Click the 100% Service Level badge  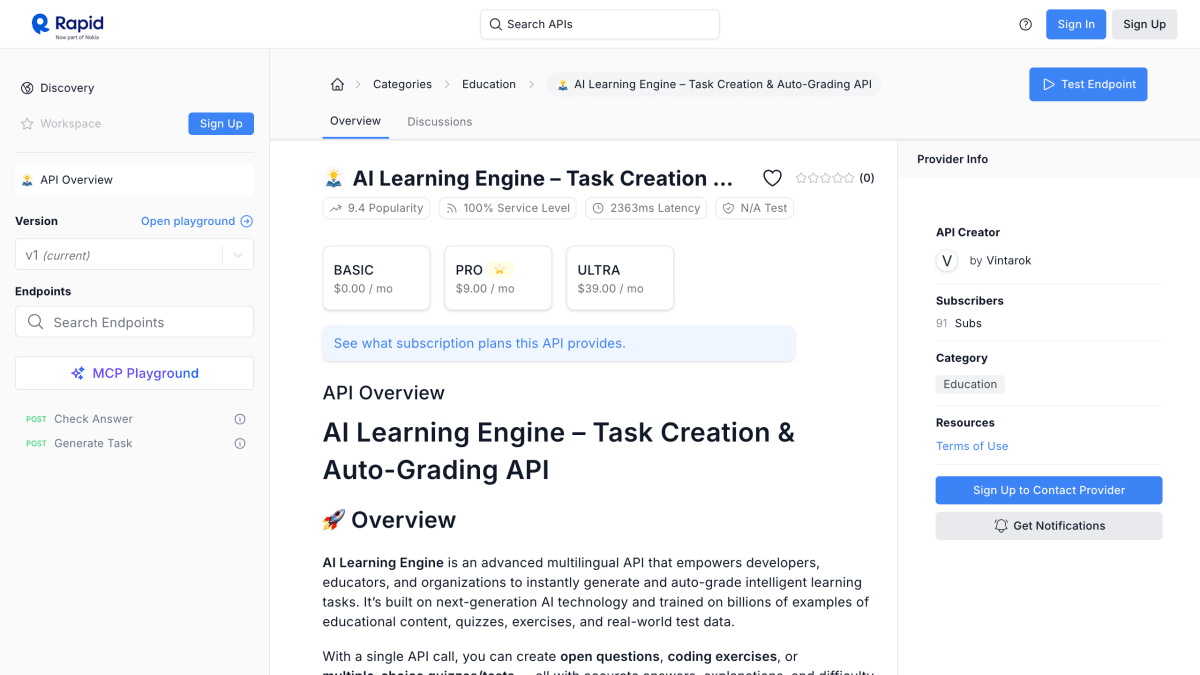(508, 208)
